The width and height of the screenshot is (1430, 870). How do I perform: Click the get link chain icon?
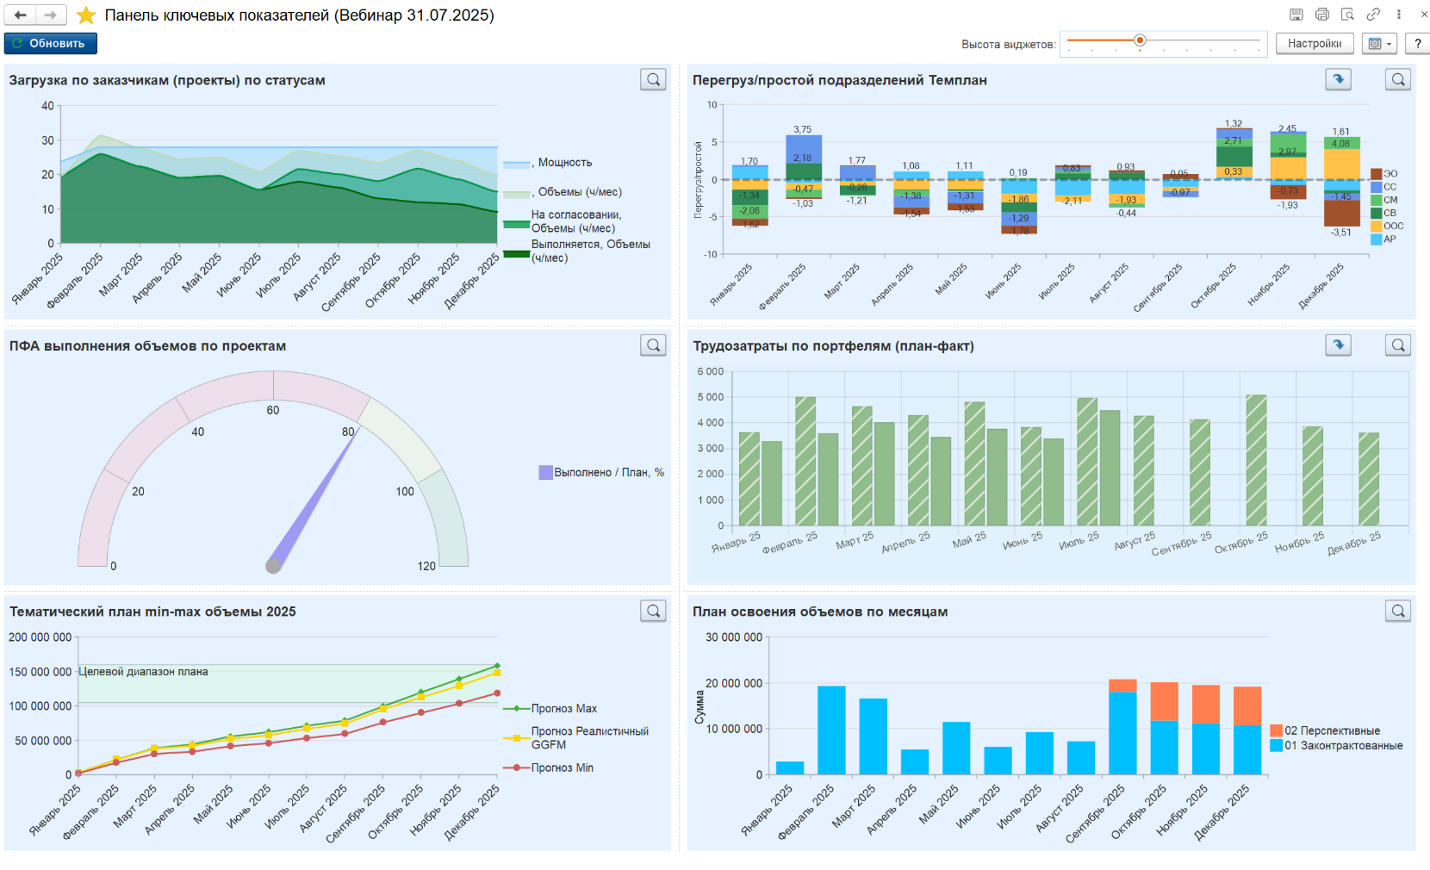click(x=1373, y=15)
